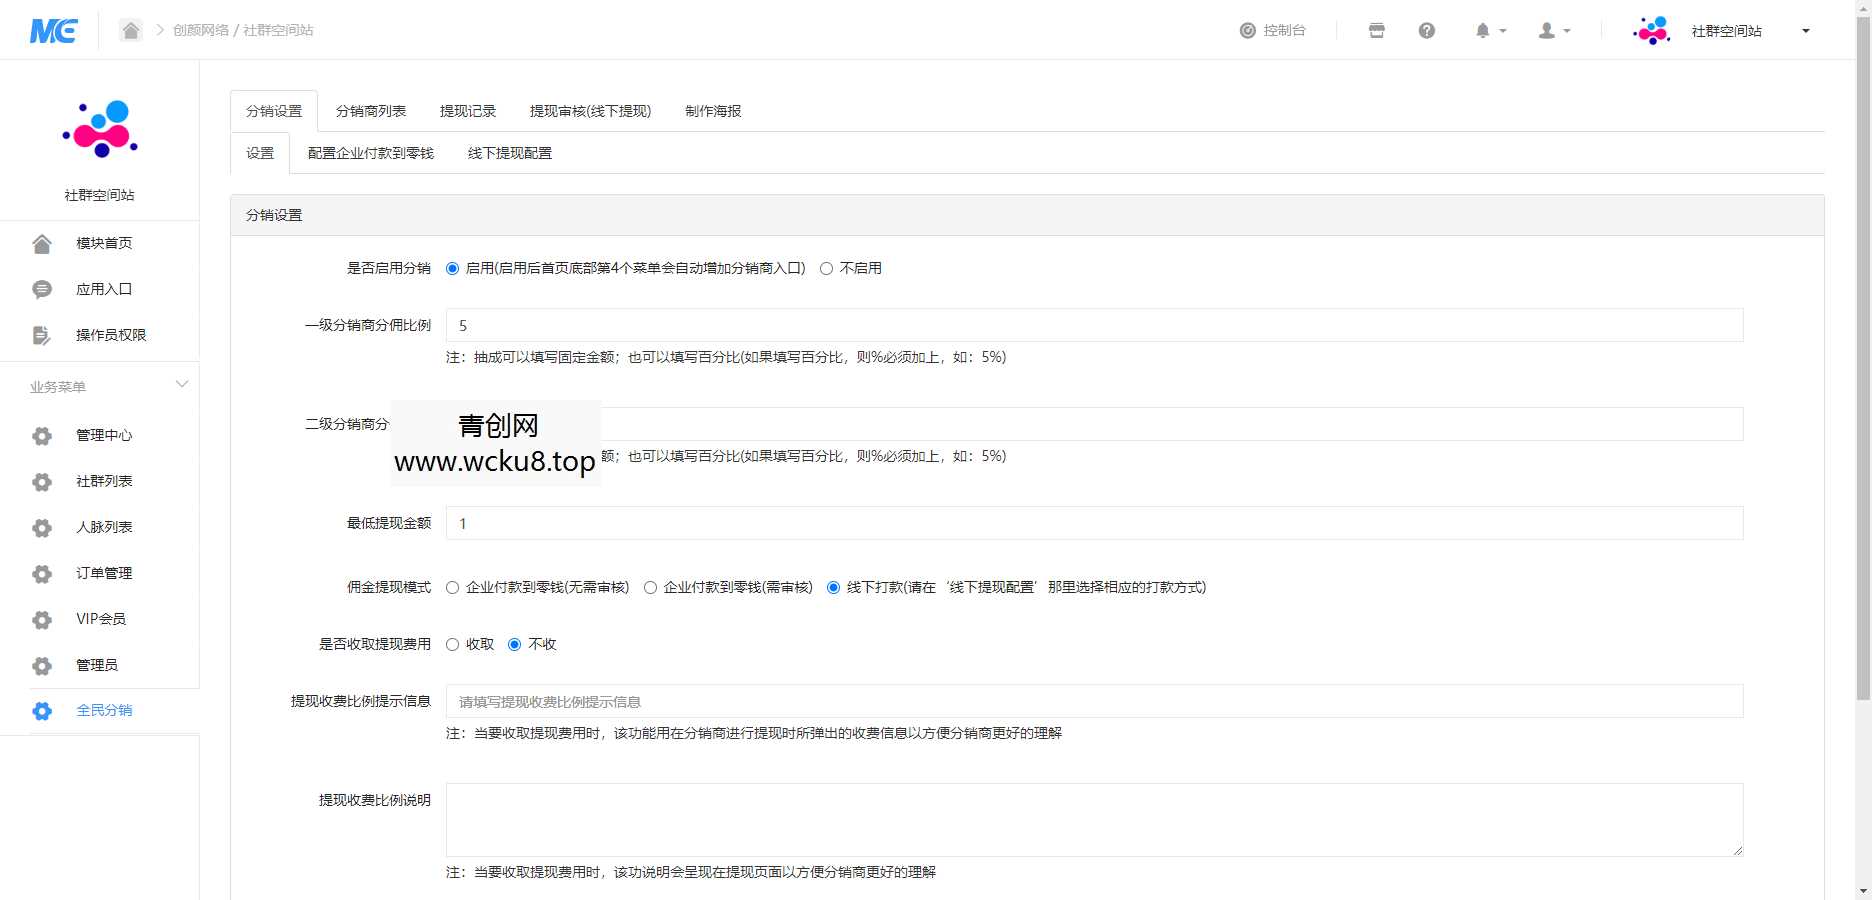The image size is (1872, 900).
Task: Open 订单管理 from the sidebar
Action: [102, 573]
